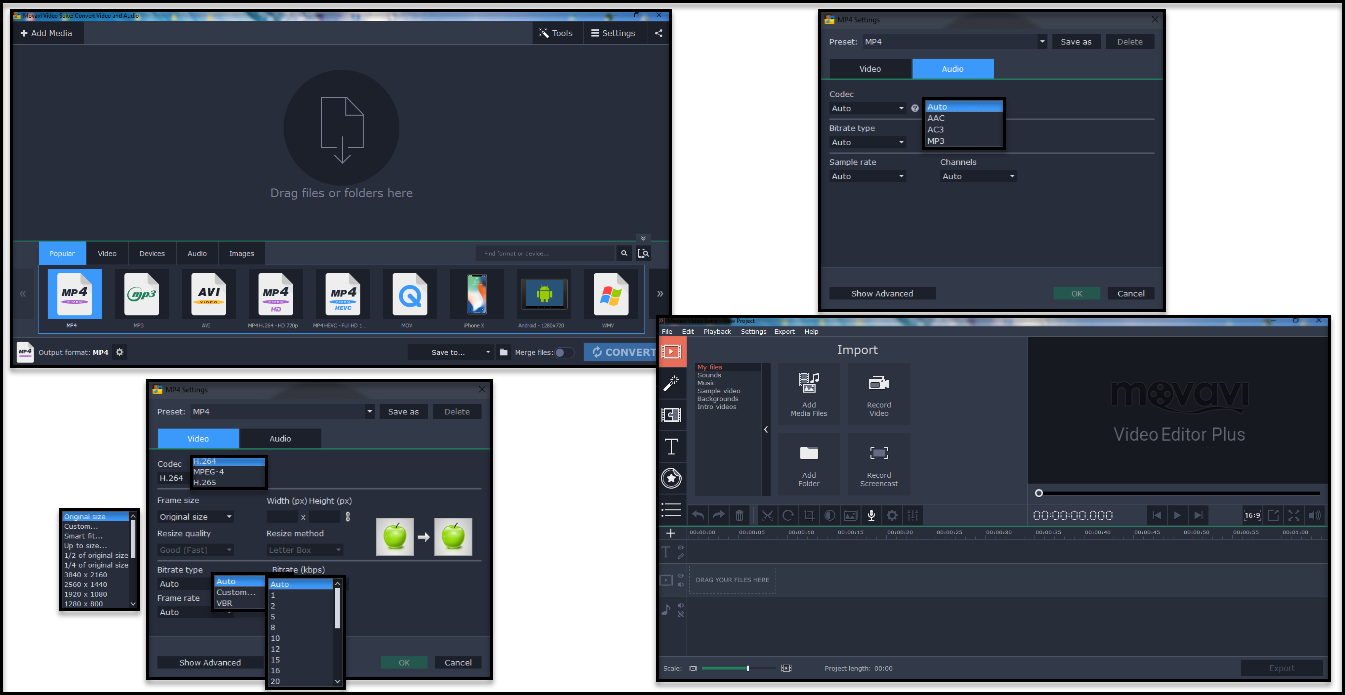Click the output folder icon beside Save to
Viewport: 1345px width, 695px height.
(505, 352)
